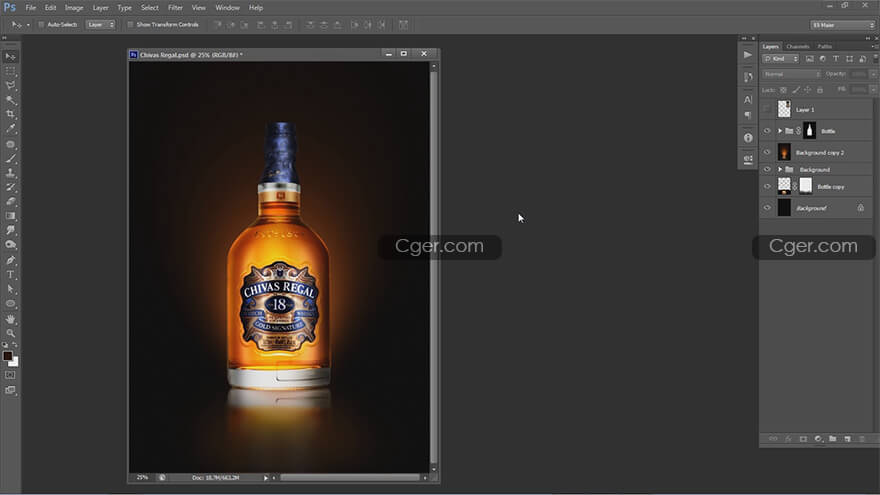Add adjustment layer button
The image size is (880, 495).
(x=818, y=439)
